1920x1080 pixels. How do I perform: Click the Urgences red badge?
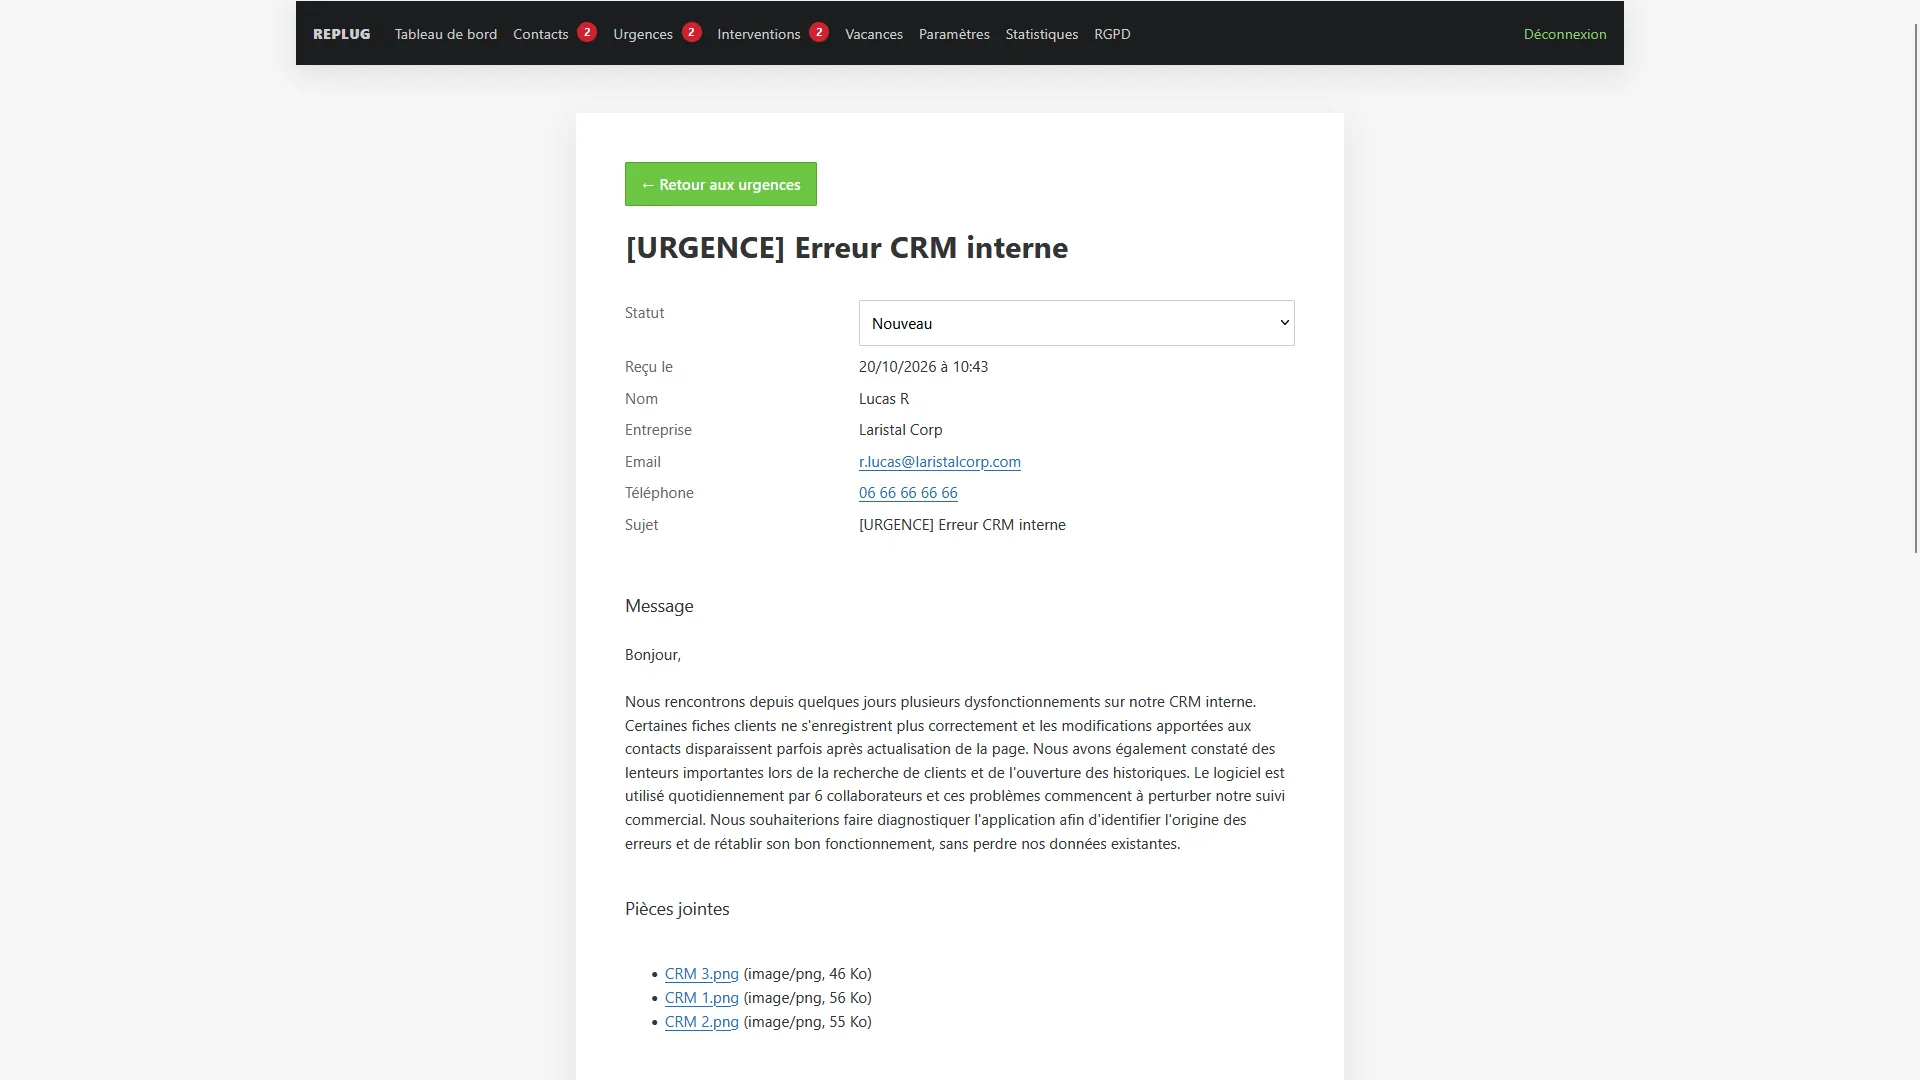[x=691, y=32]
